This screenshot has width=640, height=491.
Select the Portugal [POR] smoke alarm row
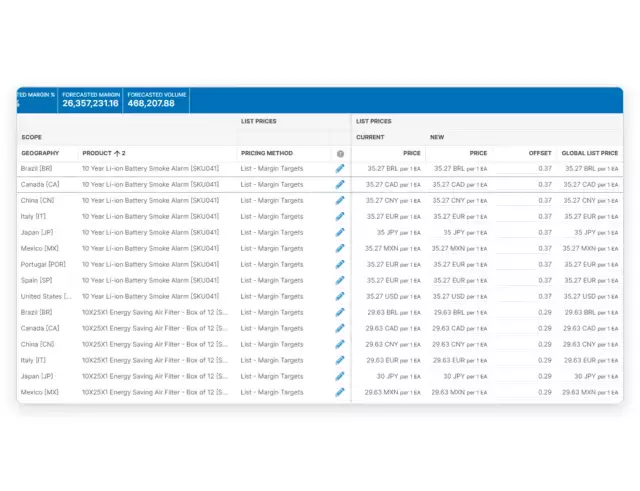(x=43, y=265)
